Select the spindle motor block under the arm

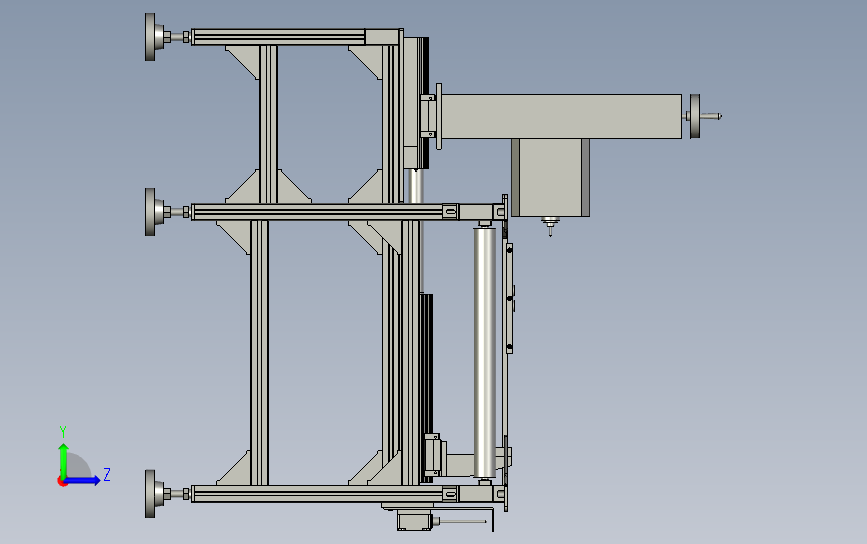[x=550, y=177]
